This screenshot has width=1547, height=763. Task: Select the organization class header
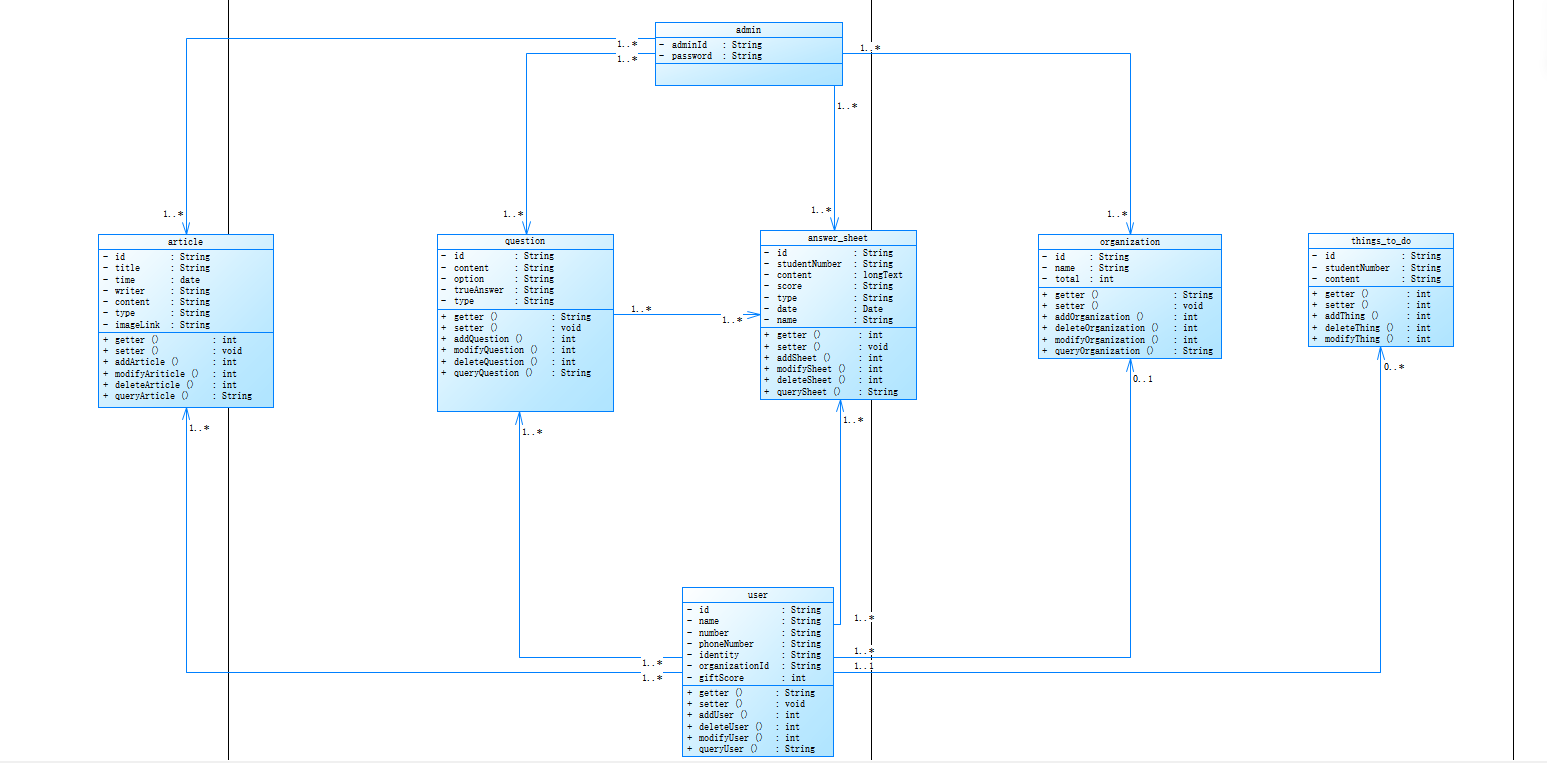(1130, 242)
